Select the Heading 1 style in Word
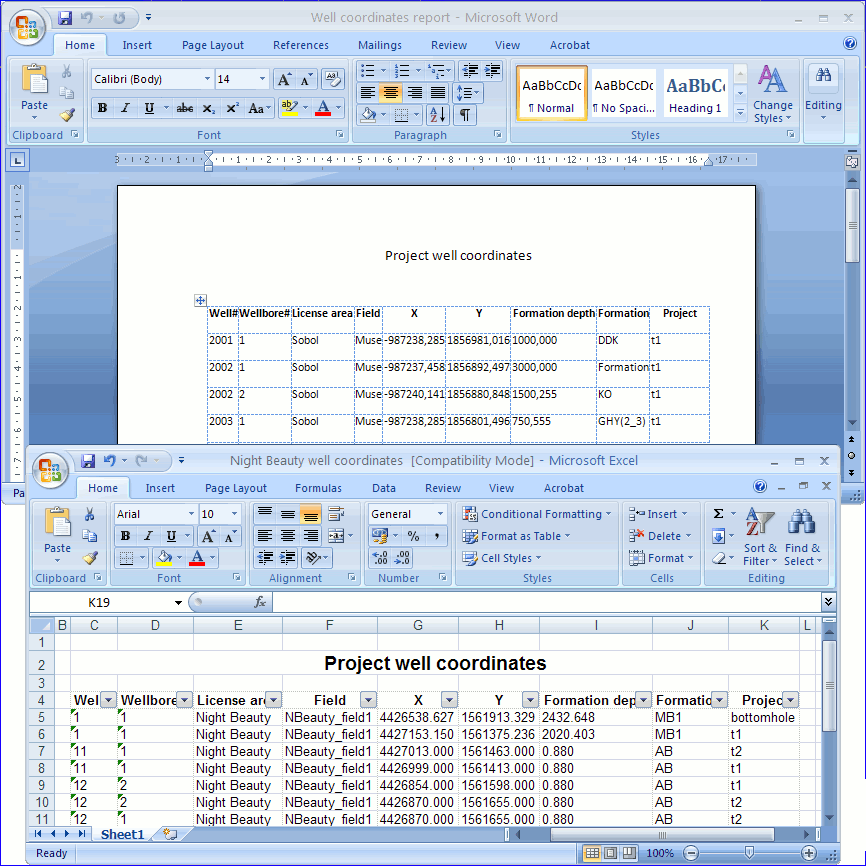This screenshot has height=866, width=866. (x=695, y=93)
